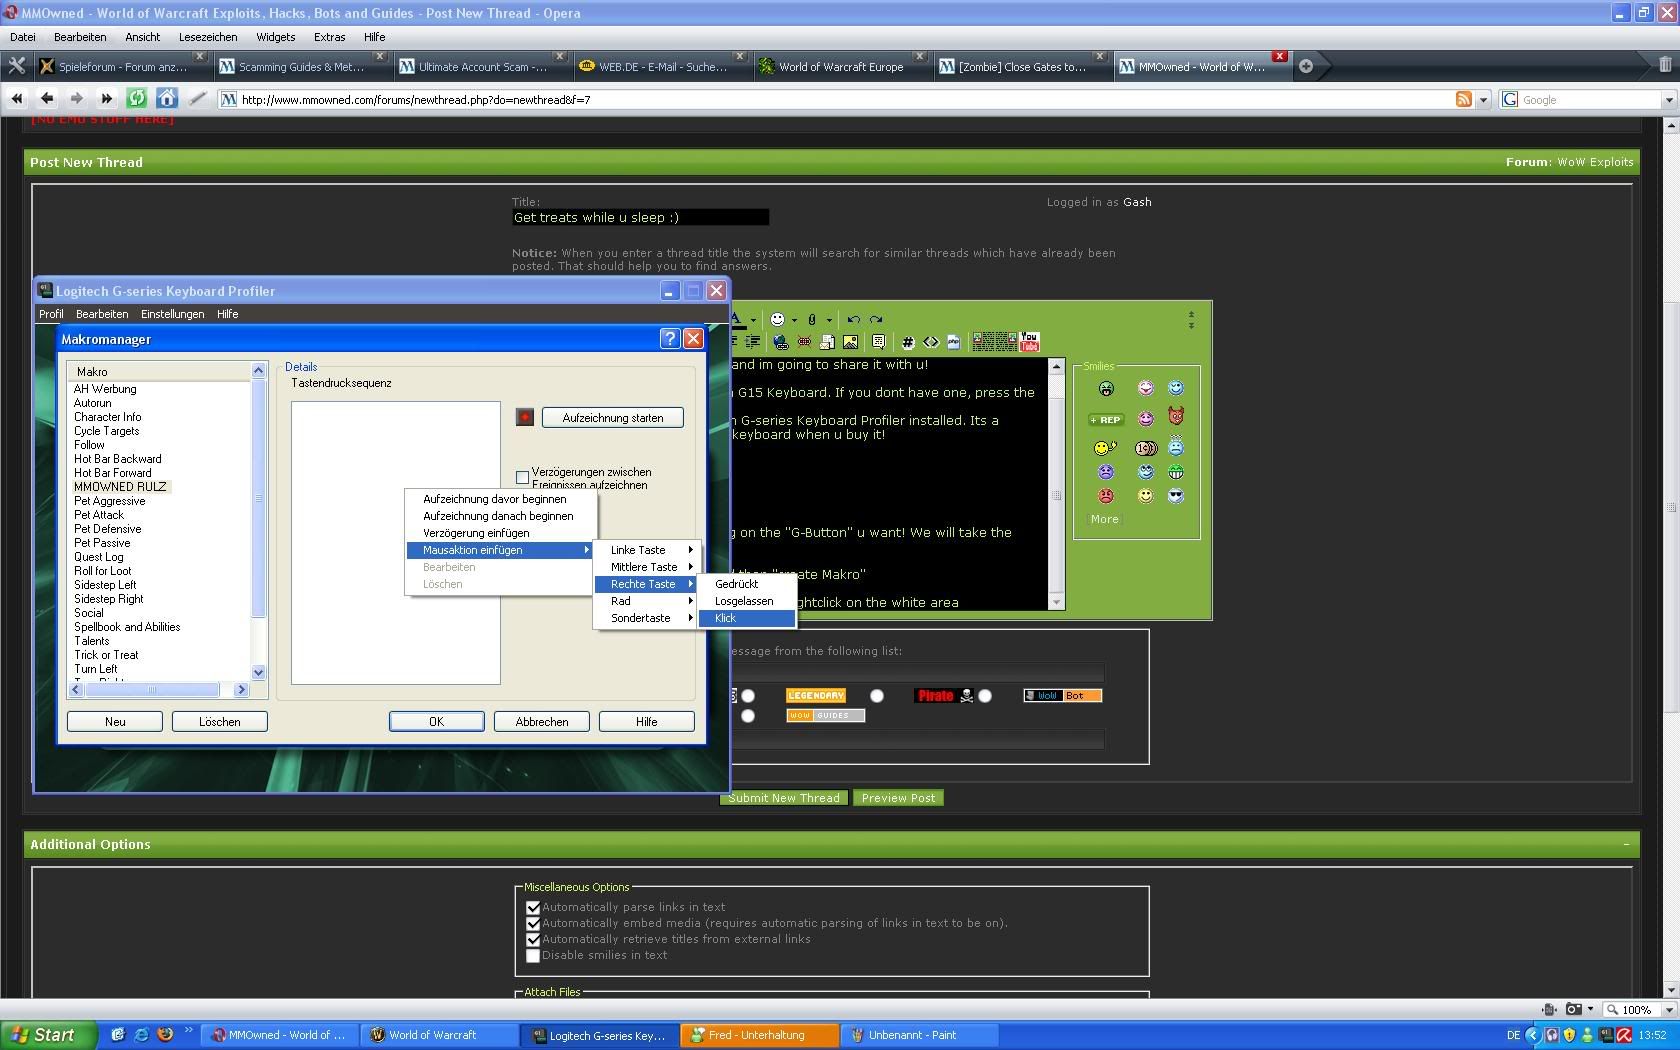The width and height of the screenshot is (1680, 1050).
Task: Click Preview Post button
Action: coord(898,798)
